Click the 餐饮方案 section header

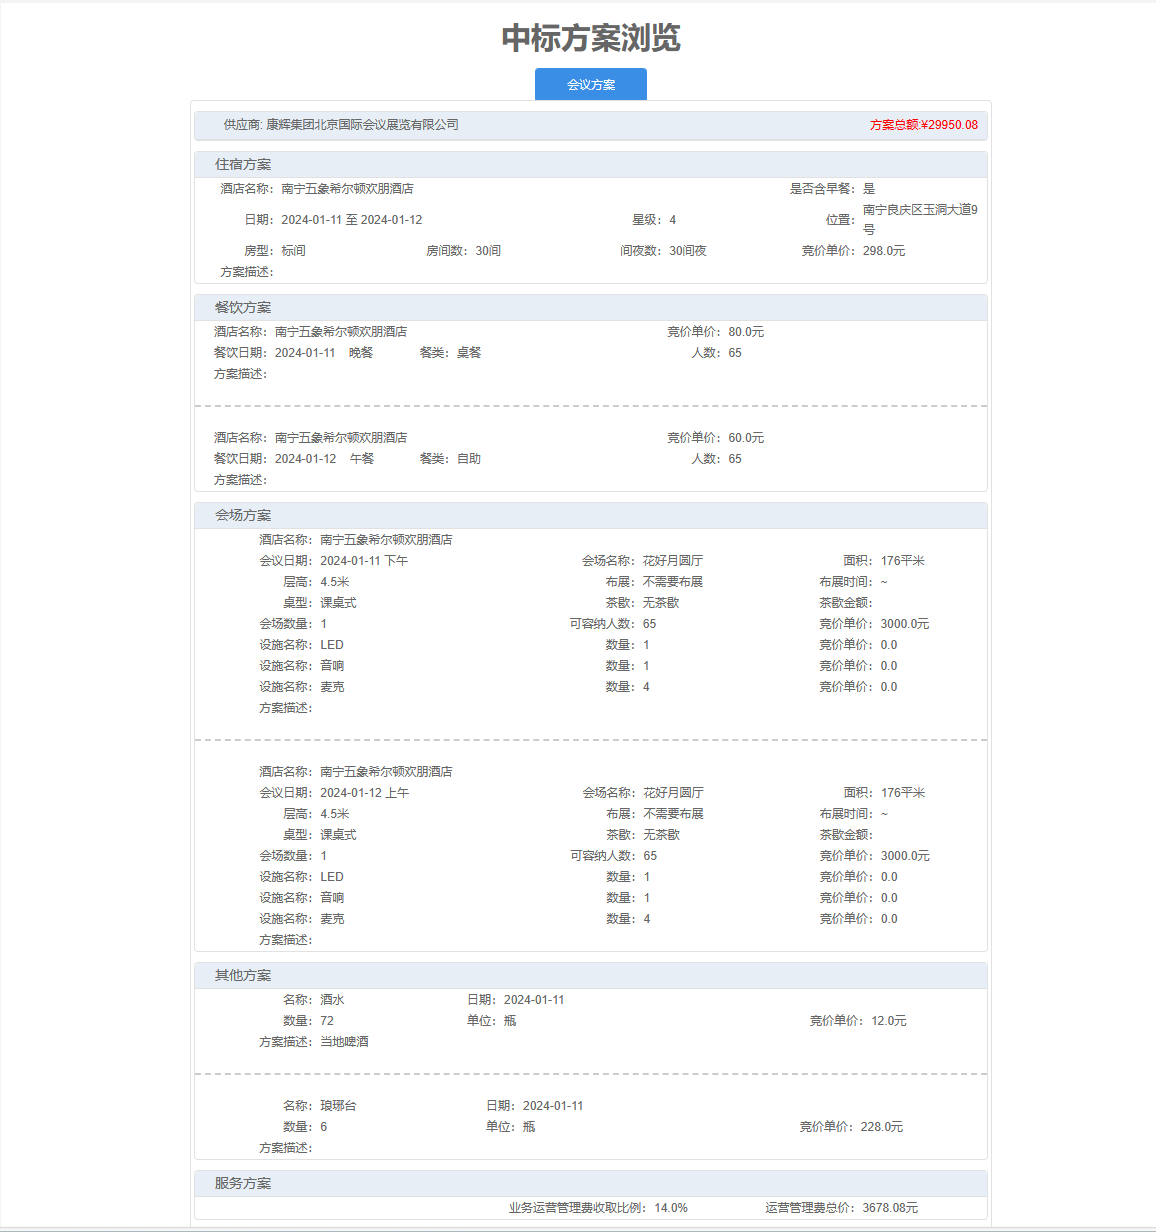(243, 307)
